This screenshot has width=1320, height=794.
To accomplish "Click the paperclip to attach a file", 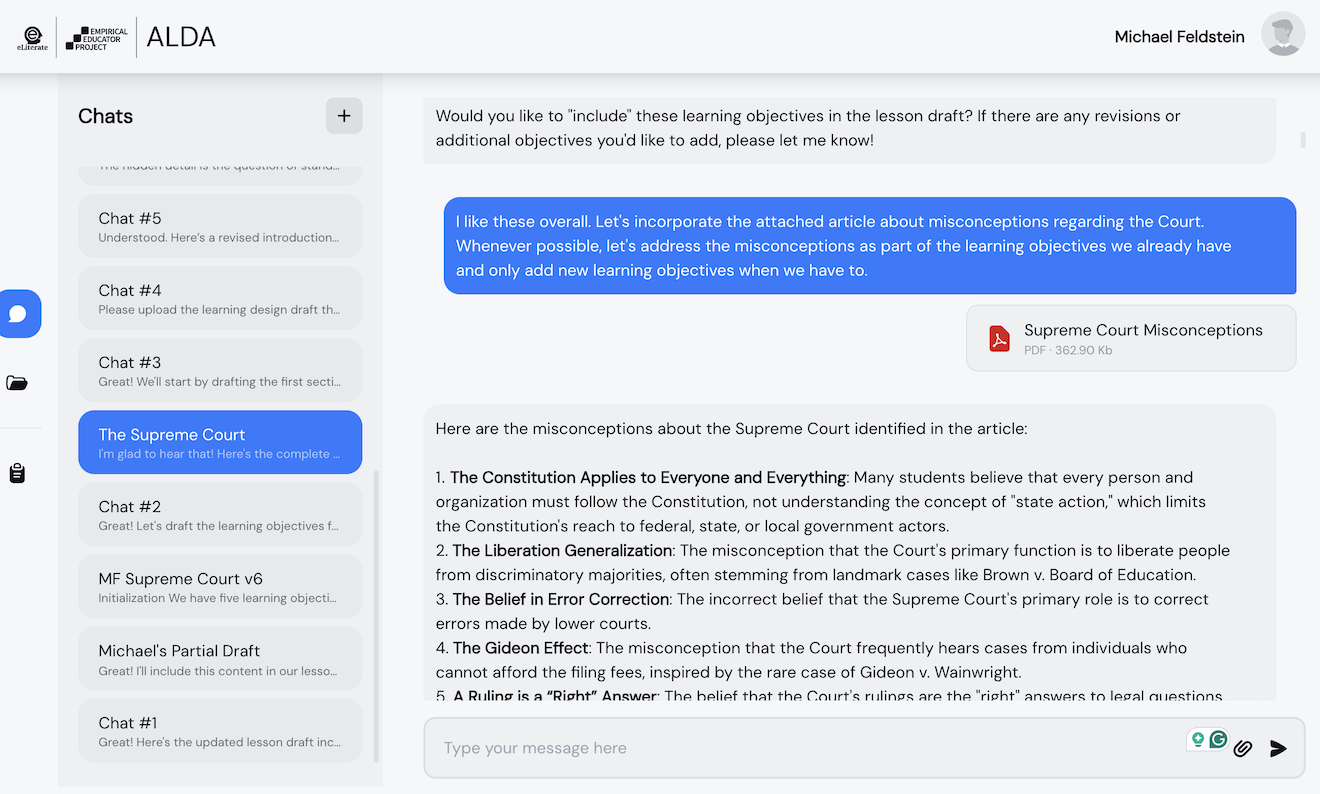I will 1242,747.
